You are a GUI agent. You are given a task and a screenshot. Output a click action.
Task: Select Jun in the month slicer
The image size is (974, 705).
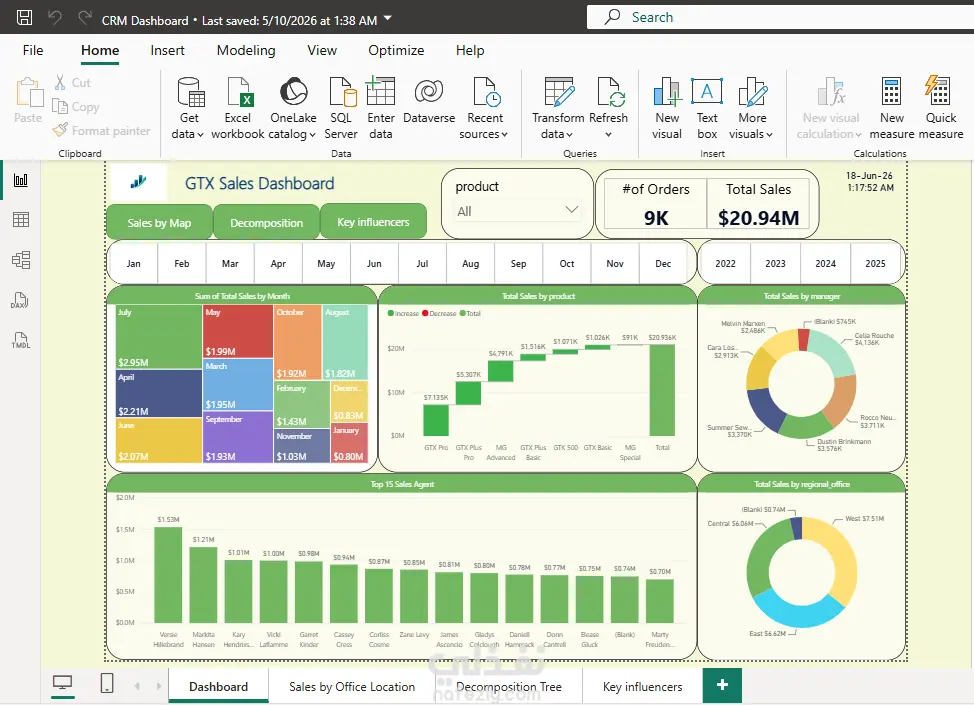[374, 263]
